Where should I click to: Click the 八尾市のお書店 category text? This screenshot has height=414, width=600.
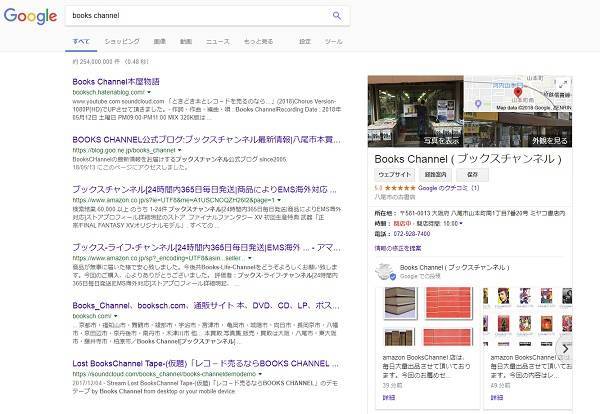pyautogui.click(x=395, y=197)
